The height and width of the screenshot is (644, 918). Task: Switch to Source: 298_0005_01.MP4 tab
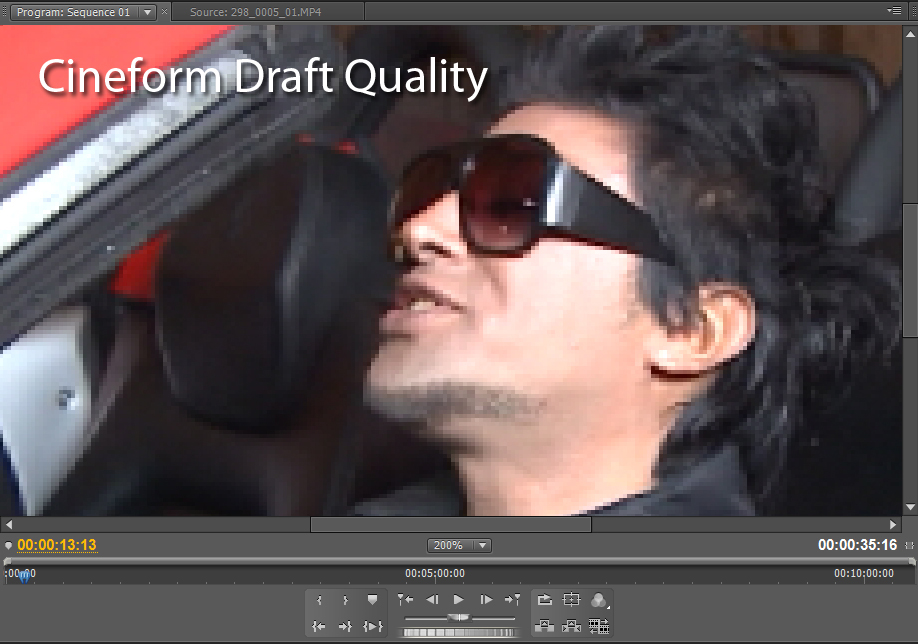(262, 12)
